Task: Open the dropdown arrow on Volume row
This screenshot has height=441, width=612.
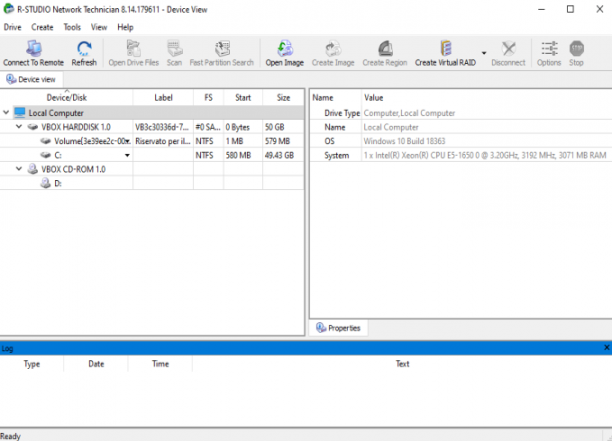Action: point(128,141)
